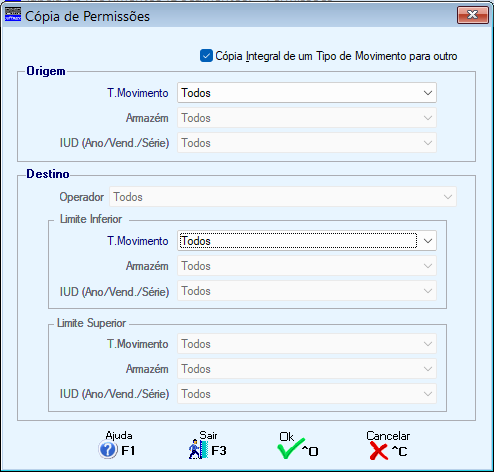
Task: Click the Ajuda question mark icon
Action: (x=108, y=450)
